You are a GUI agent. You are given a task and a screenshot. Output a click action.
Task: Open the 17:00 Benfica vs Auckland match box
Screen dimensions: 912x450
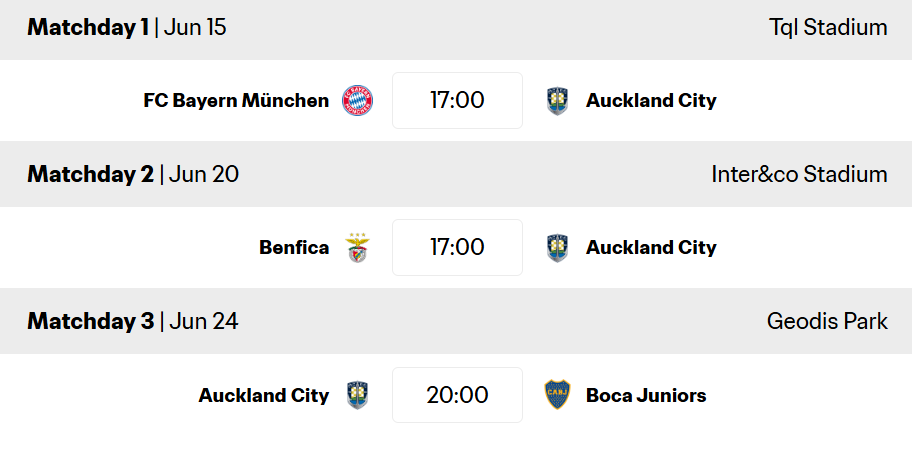click(x=457, y=247)
